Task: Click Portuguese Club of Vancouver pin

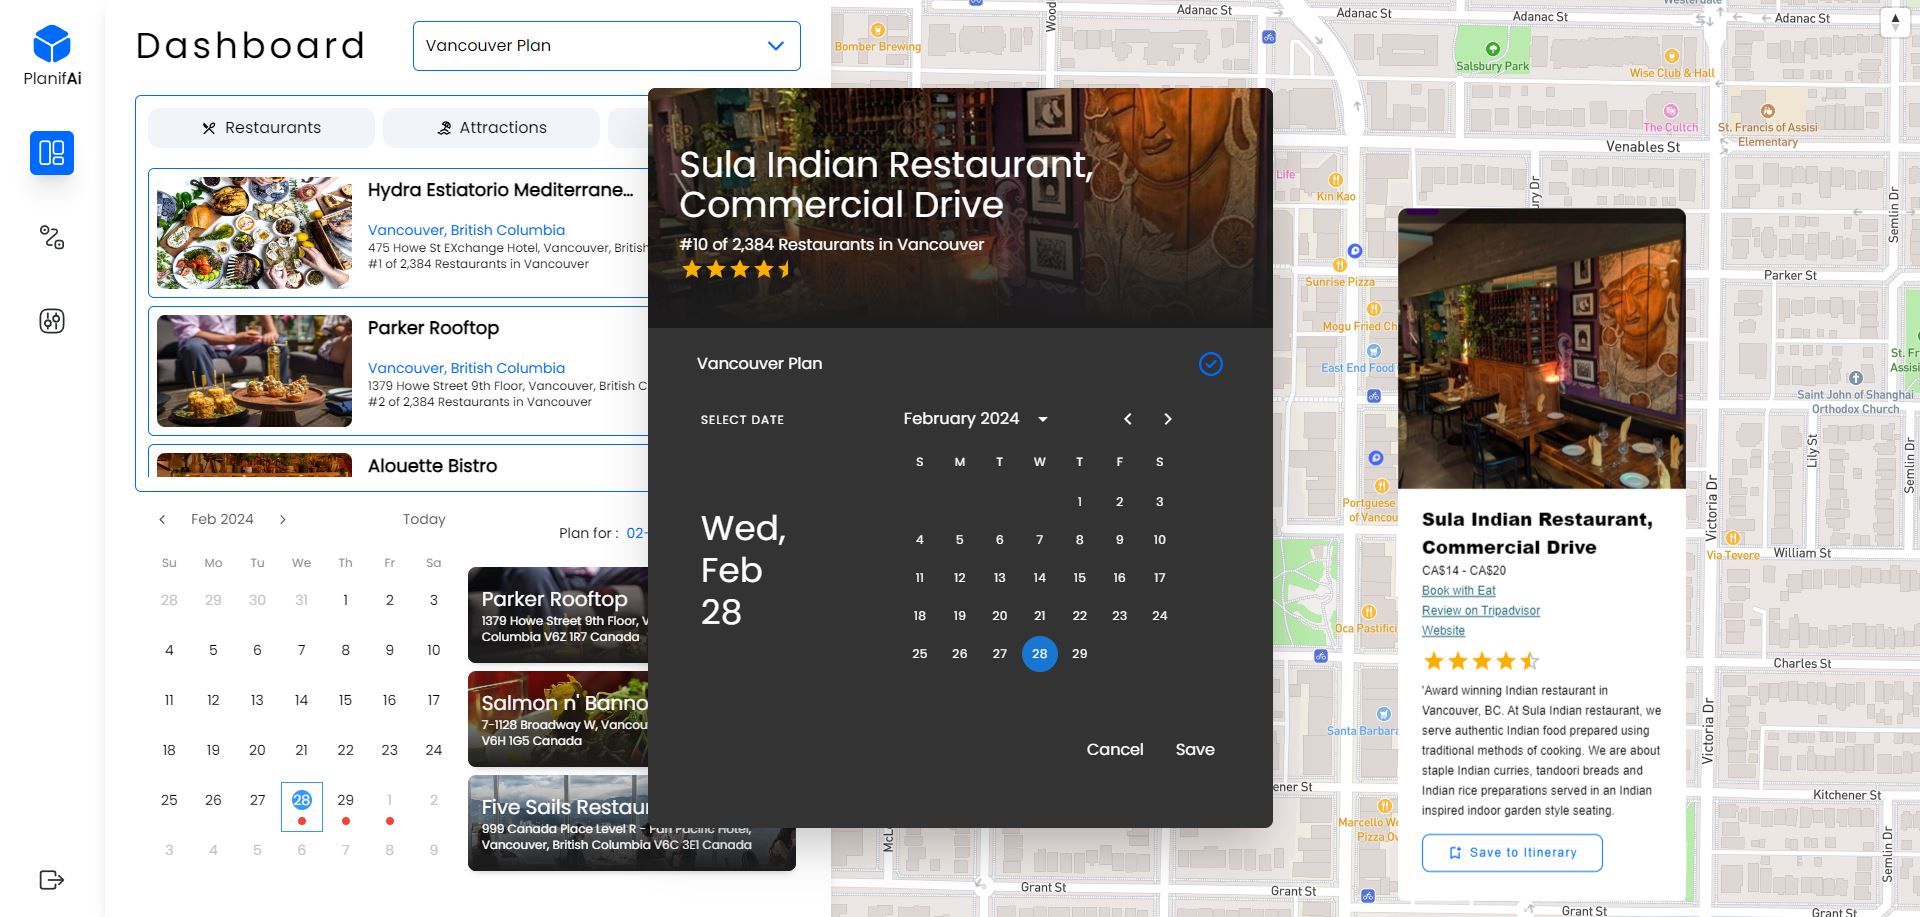Action: coord(1381,486)
